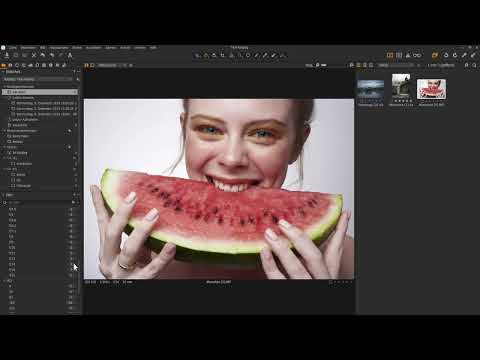Click the plus button in the Library panel header
480x360 pixels.
74,72
